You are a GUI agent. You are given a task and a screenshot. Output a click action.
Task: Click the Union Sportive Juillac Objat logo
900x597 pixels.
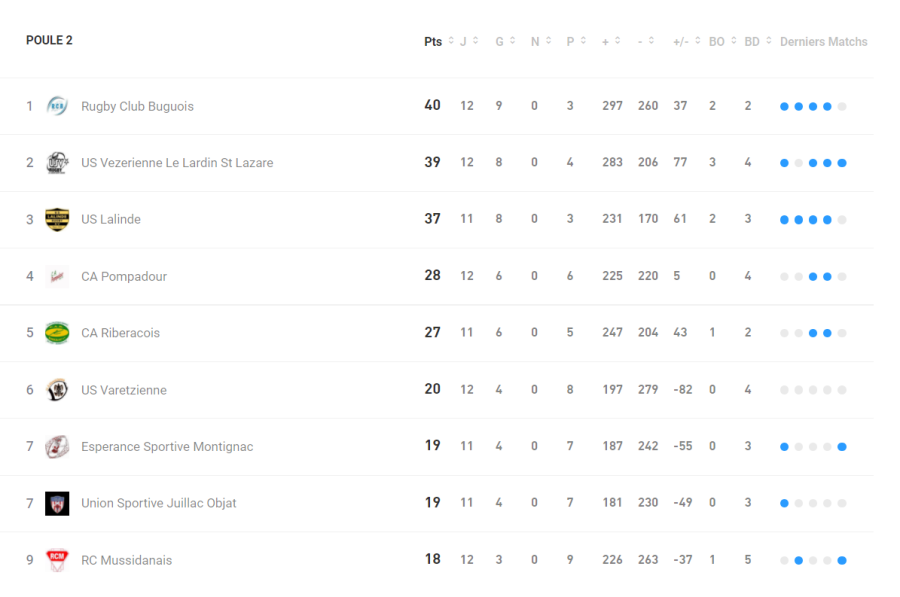[x=57, y=503]
